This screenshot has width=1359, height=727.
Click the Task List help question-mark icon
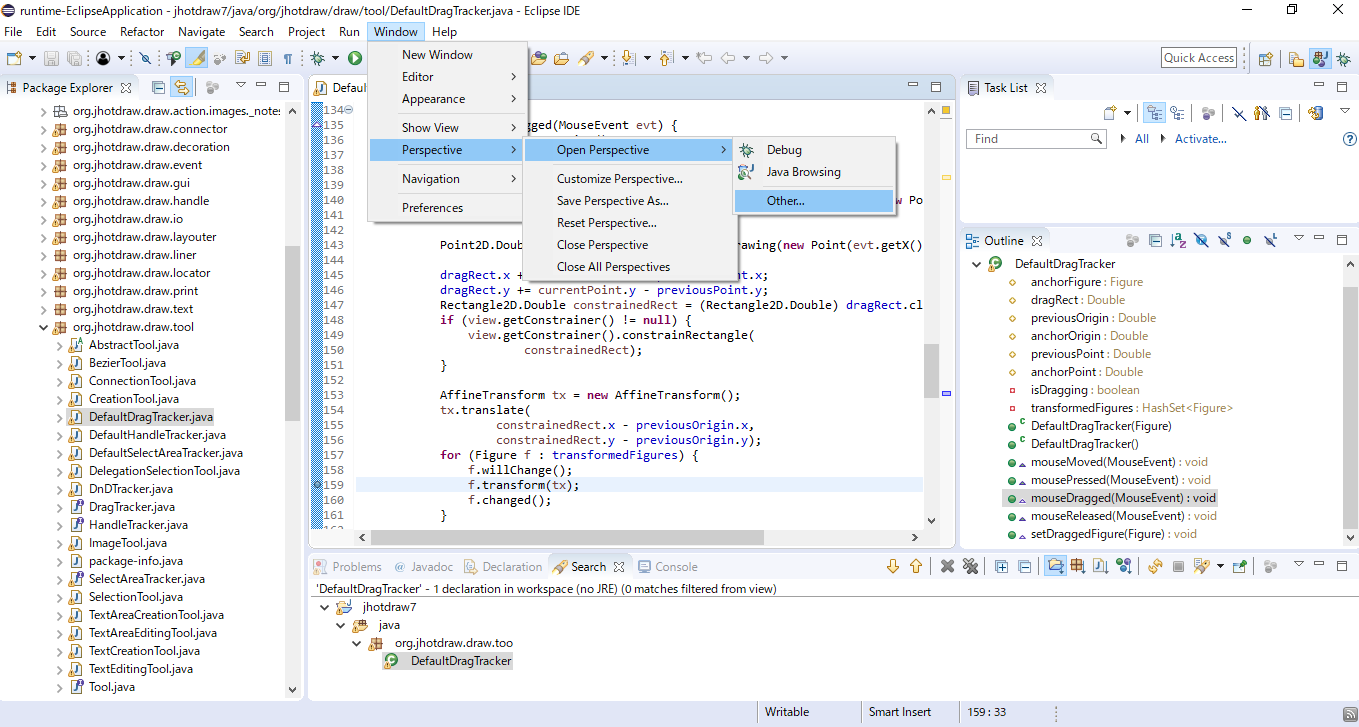[x=1350, y=139]
